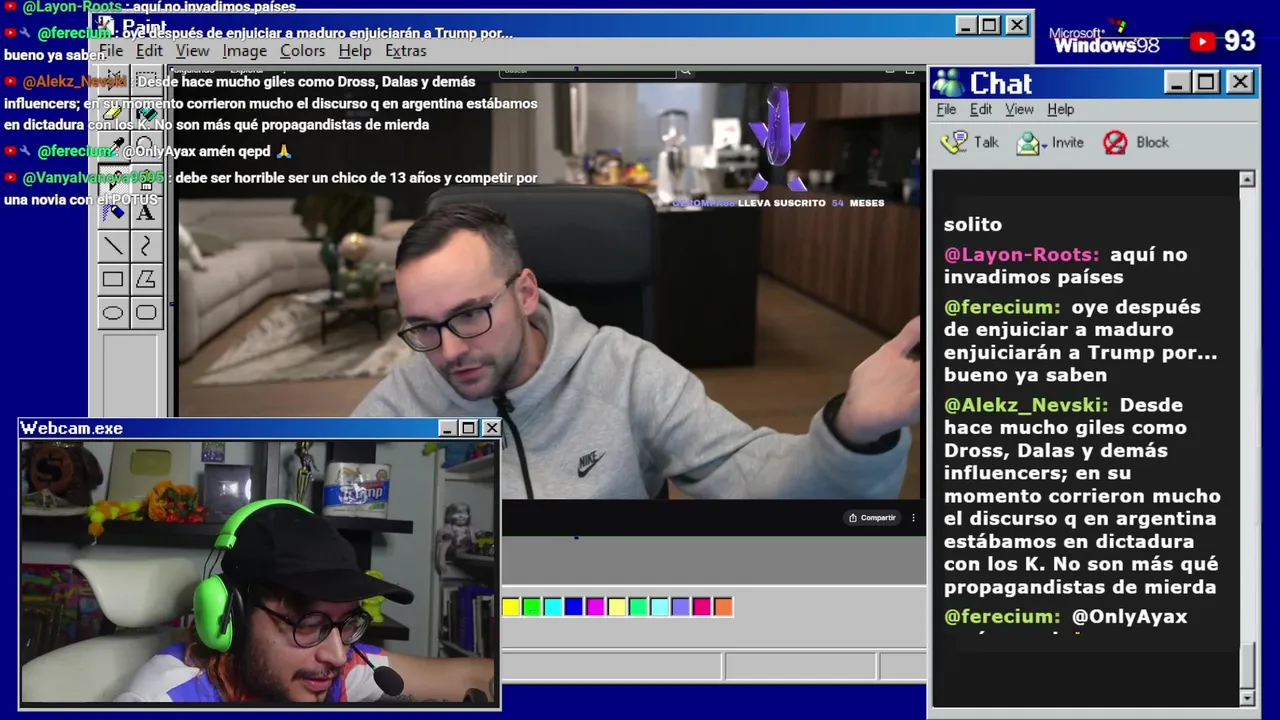Image resolution: width=1280 pixels, height=720 pixels.
Task: Pick the Eraser tool in Paint
Action: [x=113, y=113]
